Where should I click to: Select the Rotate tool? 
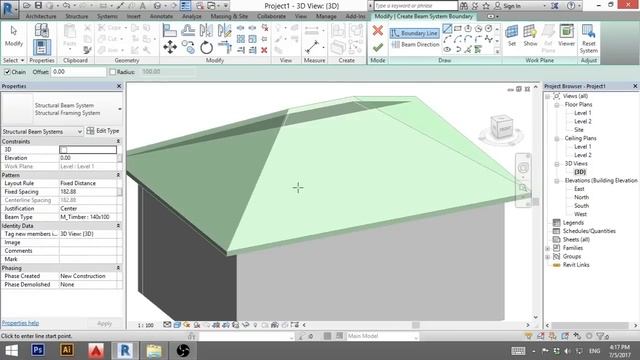pyautogui.click(x=207, y=47)
